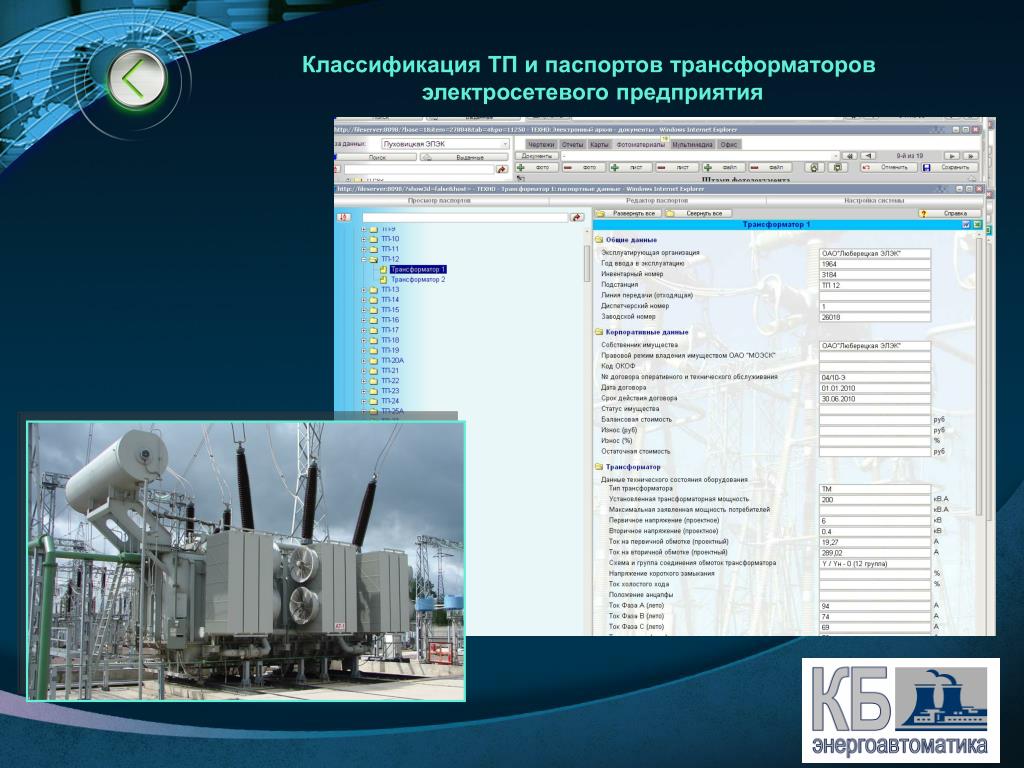Add a file with the green plus файл
The image size is (1024, 768).
[x=724, y=168]
